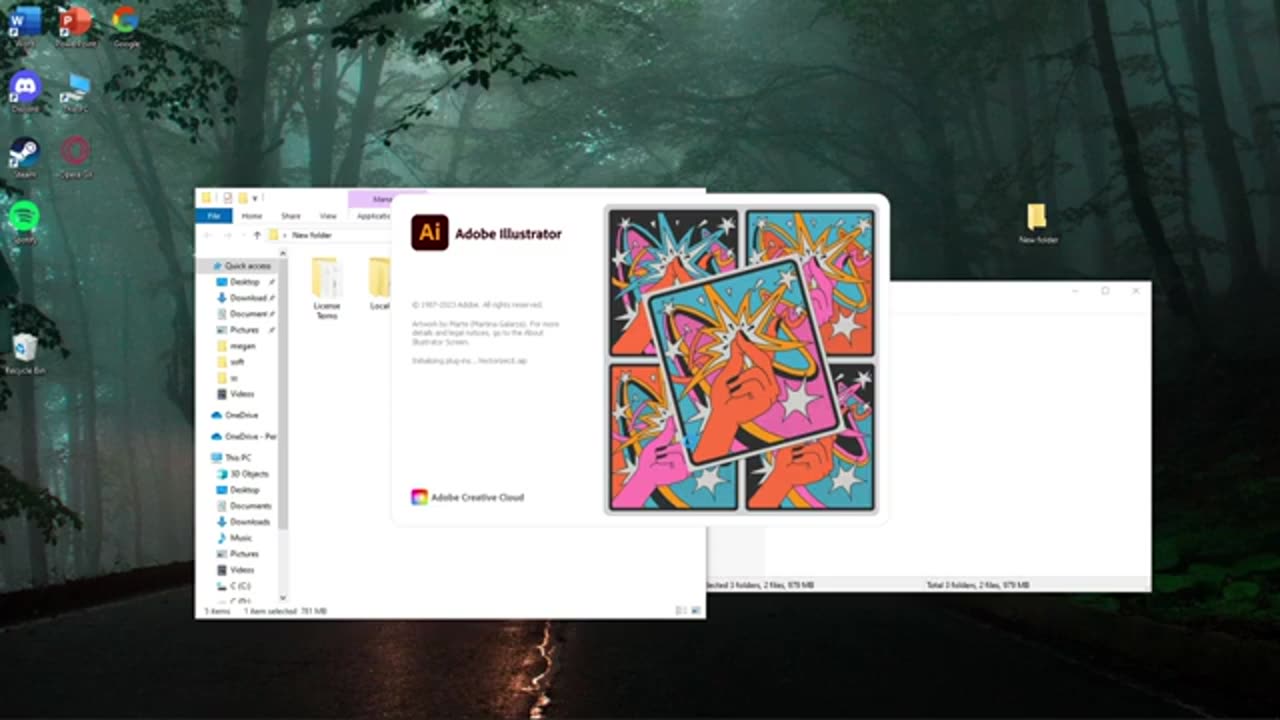This screenshot has width=1280, height=720.
Task: Click the Properties icon in the Explorer quick access toolbar
Action: pos(228,198)
